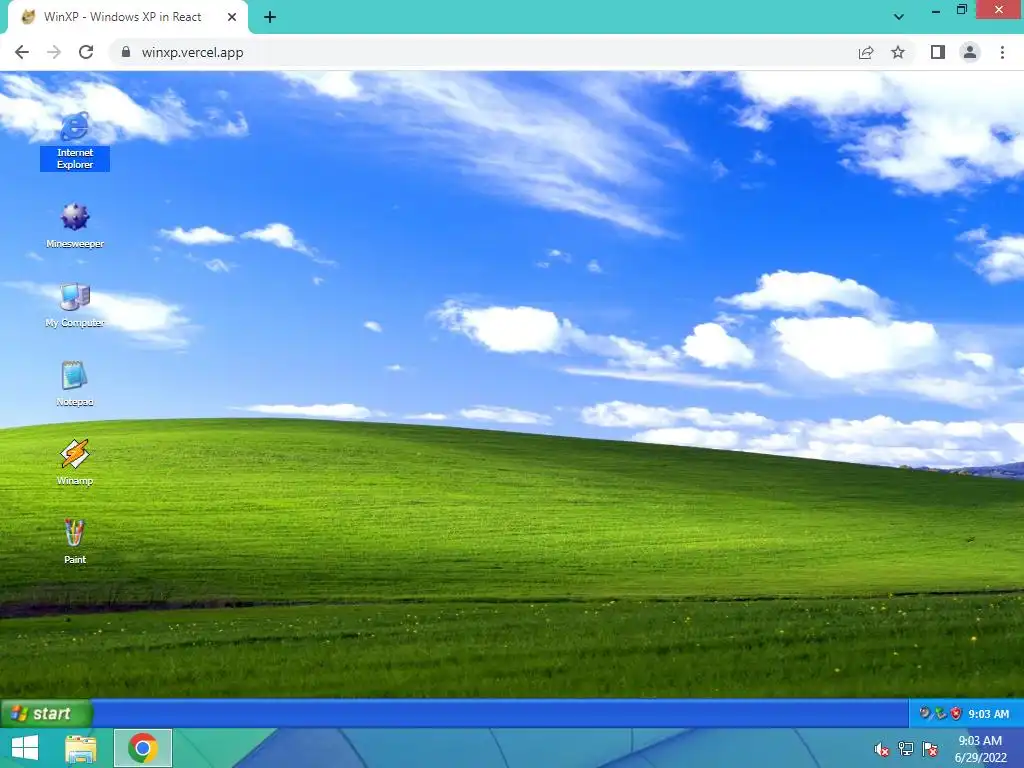Bookmark this page with the star icon

tap(898, 52)
